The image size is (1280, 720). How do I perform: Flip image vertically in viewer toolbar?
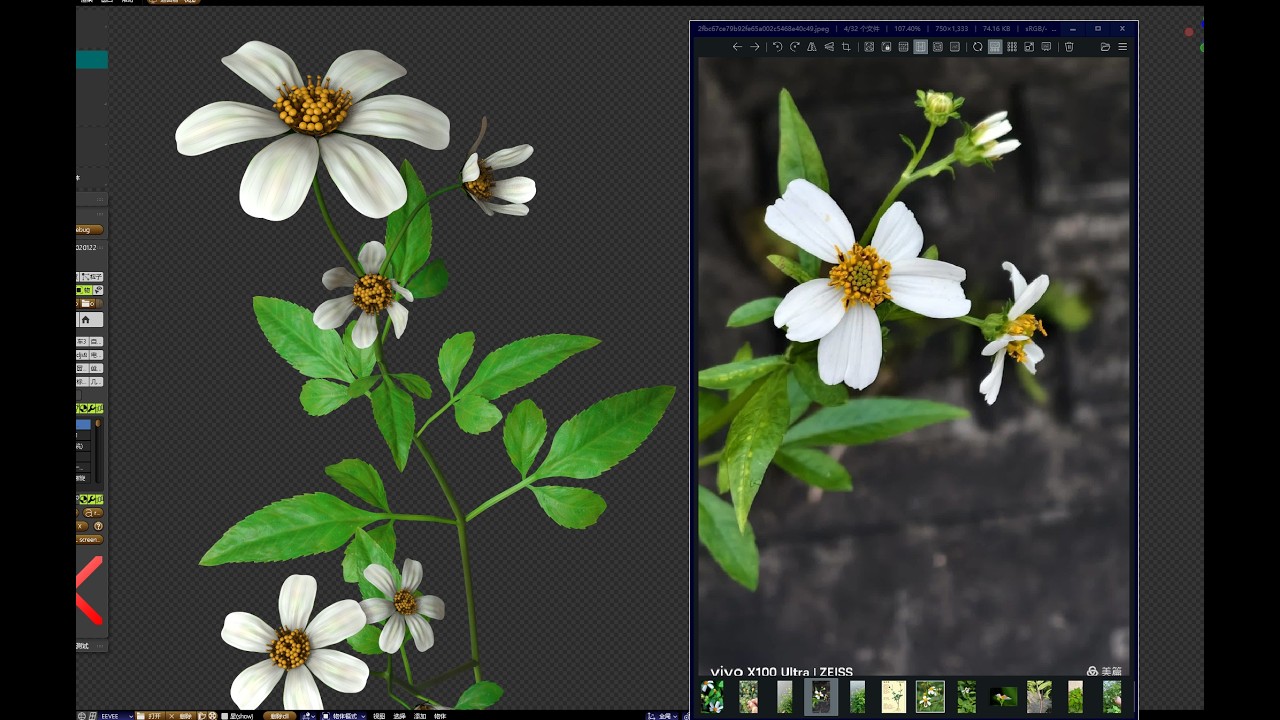pyautogui.click(x=829, y=47)
